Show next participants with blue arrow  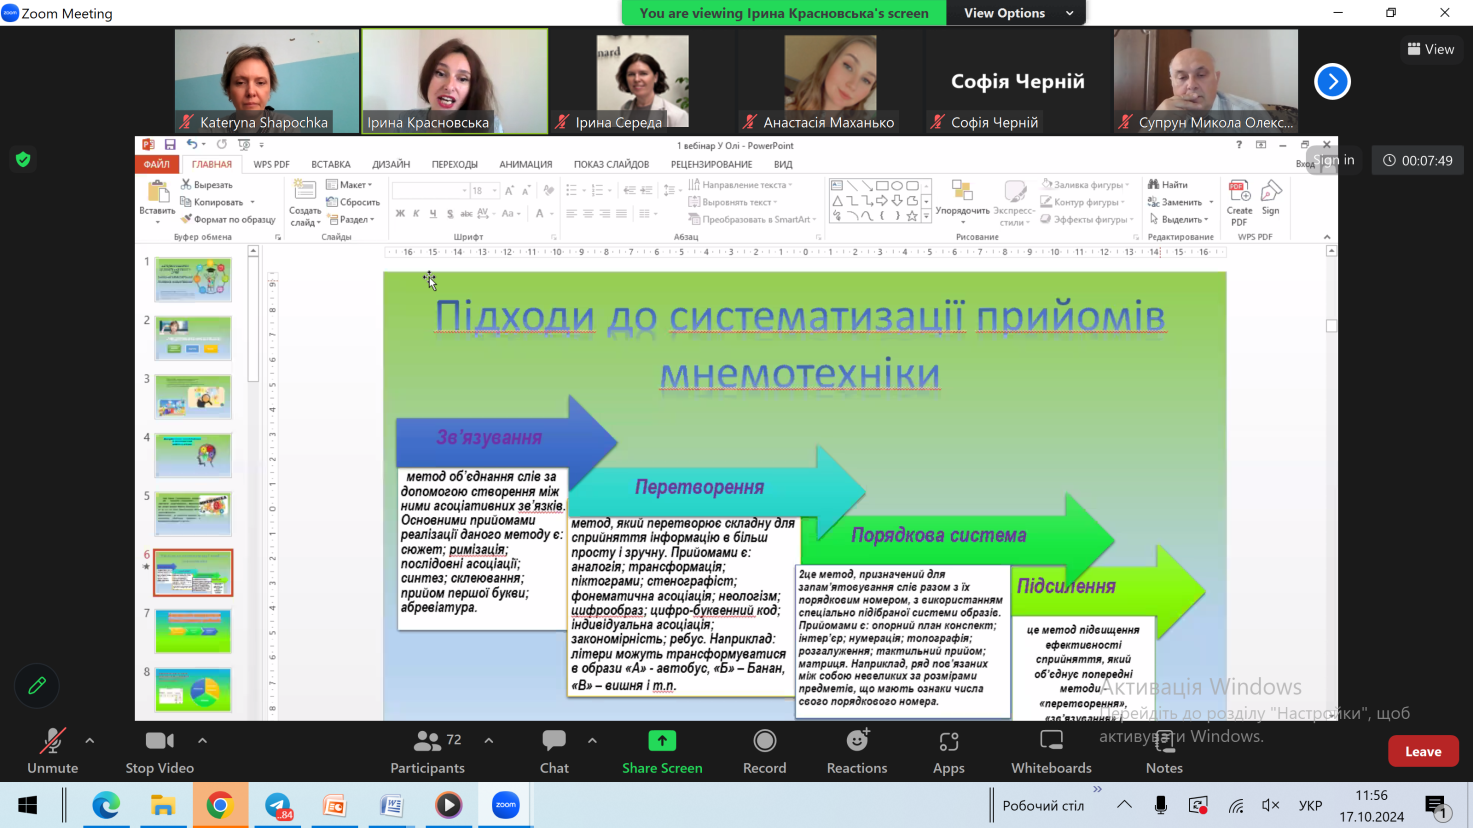(1332, 81)
